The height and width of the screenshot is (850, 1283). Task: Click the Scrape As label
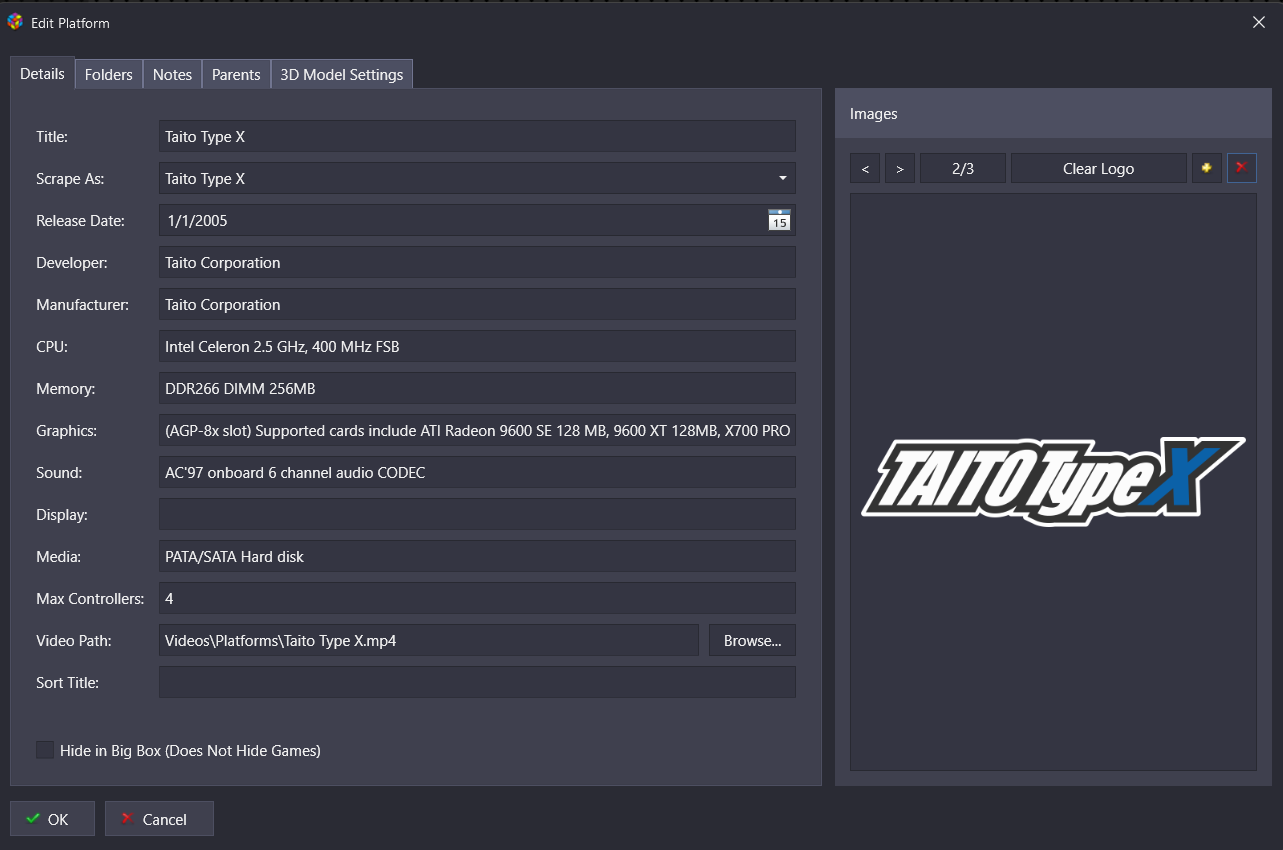(x=70, y=179)
